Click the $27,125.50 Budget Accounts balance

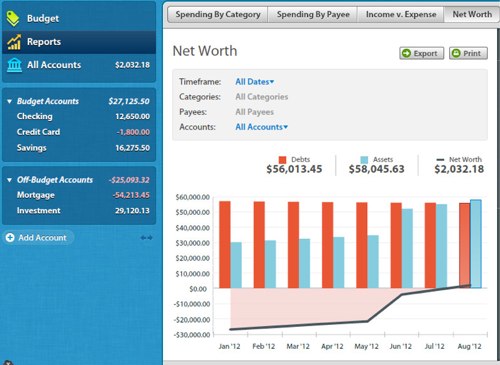coord(129,101)
